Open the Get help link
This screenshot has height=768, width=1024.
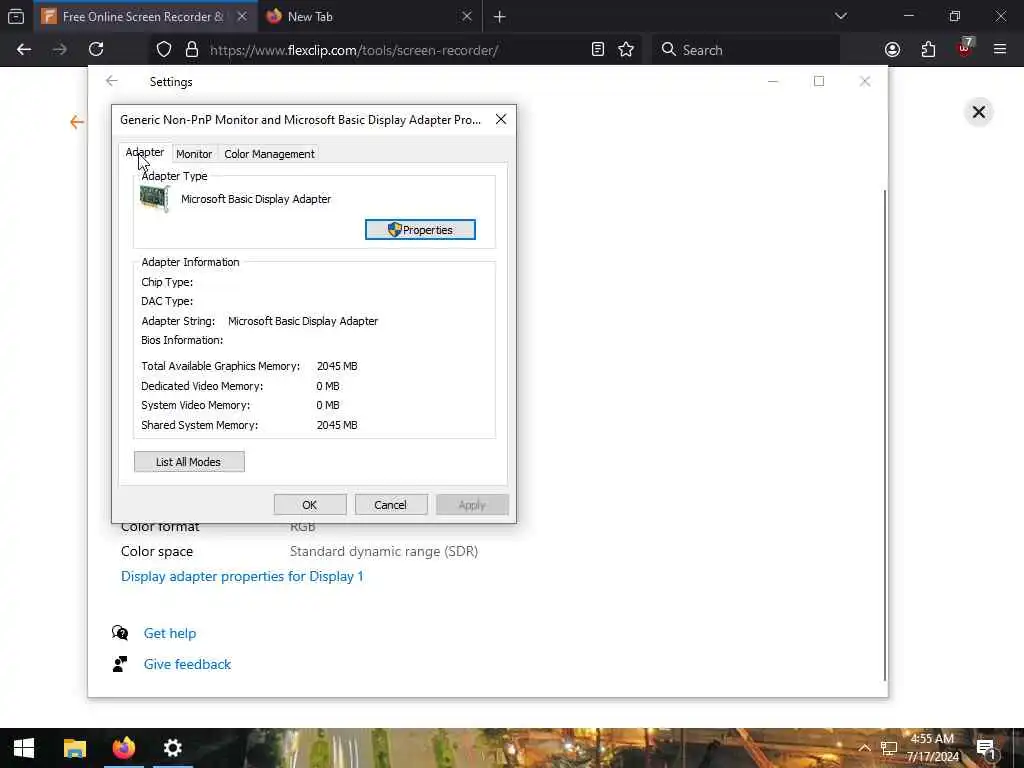(170, 633)
